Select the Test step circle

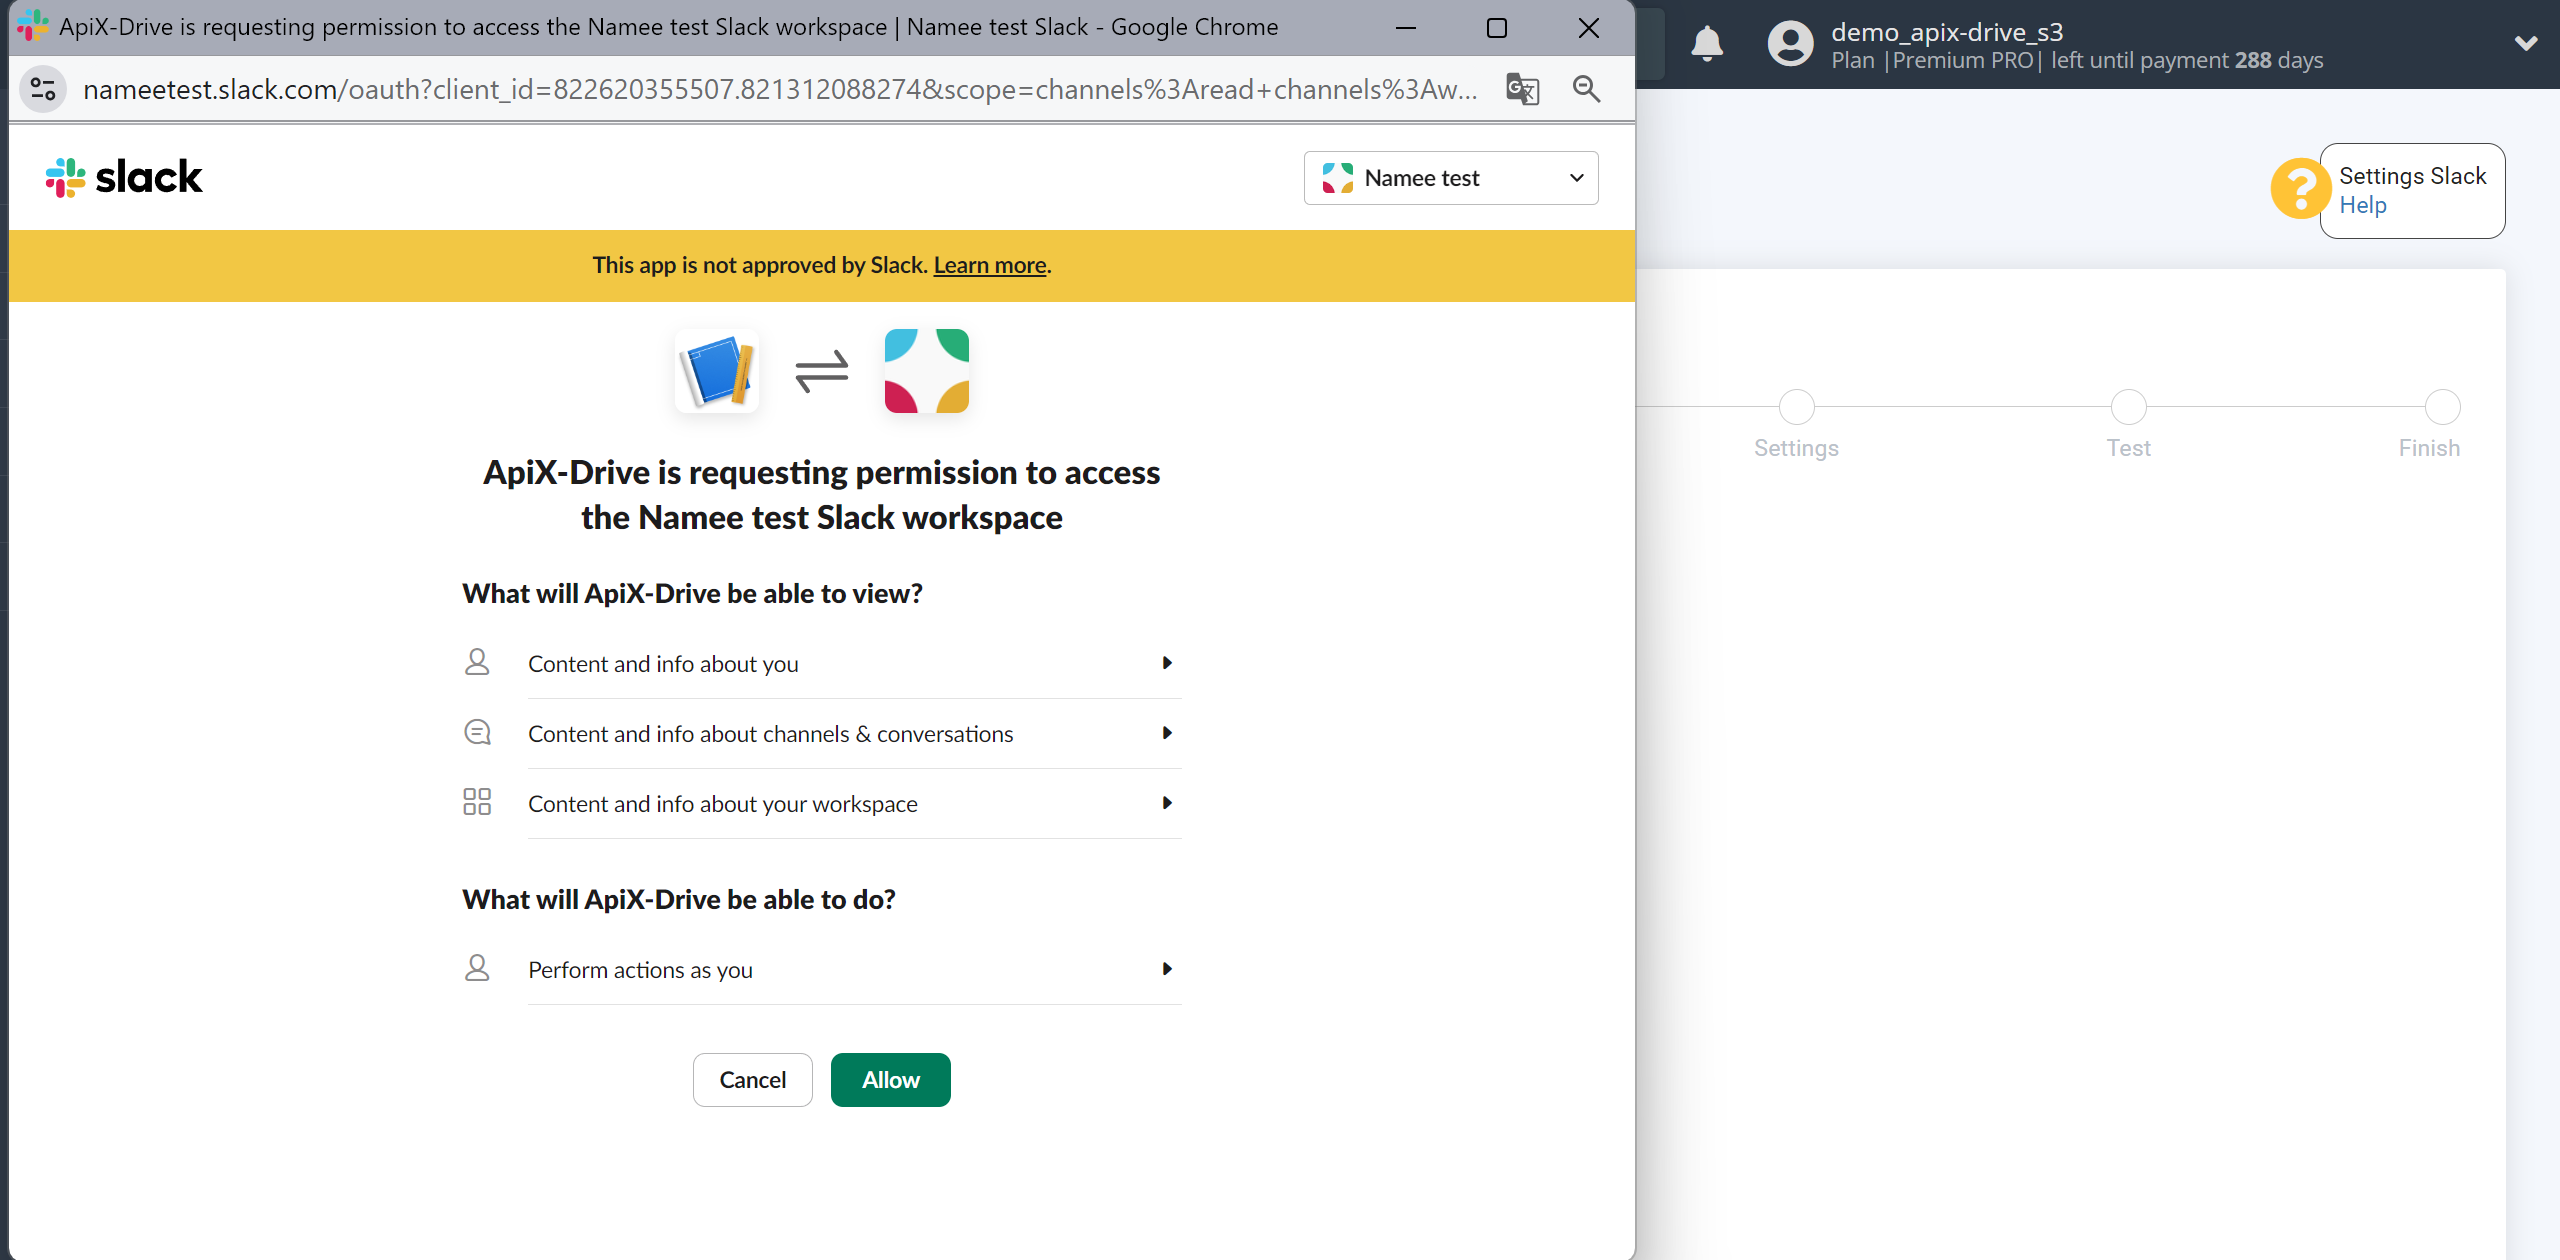[x=2128, y=407]
